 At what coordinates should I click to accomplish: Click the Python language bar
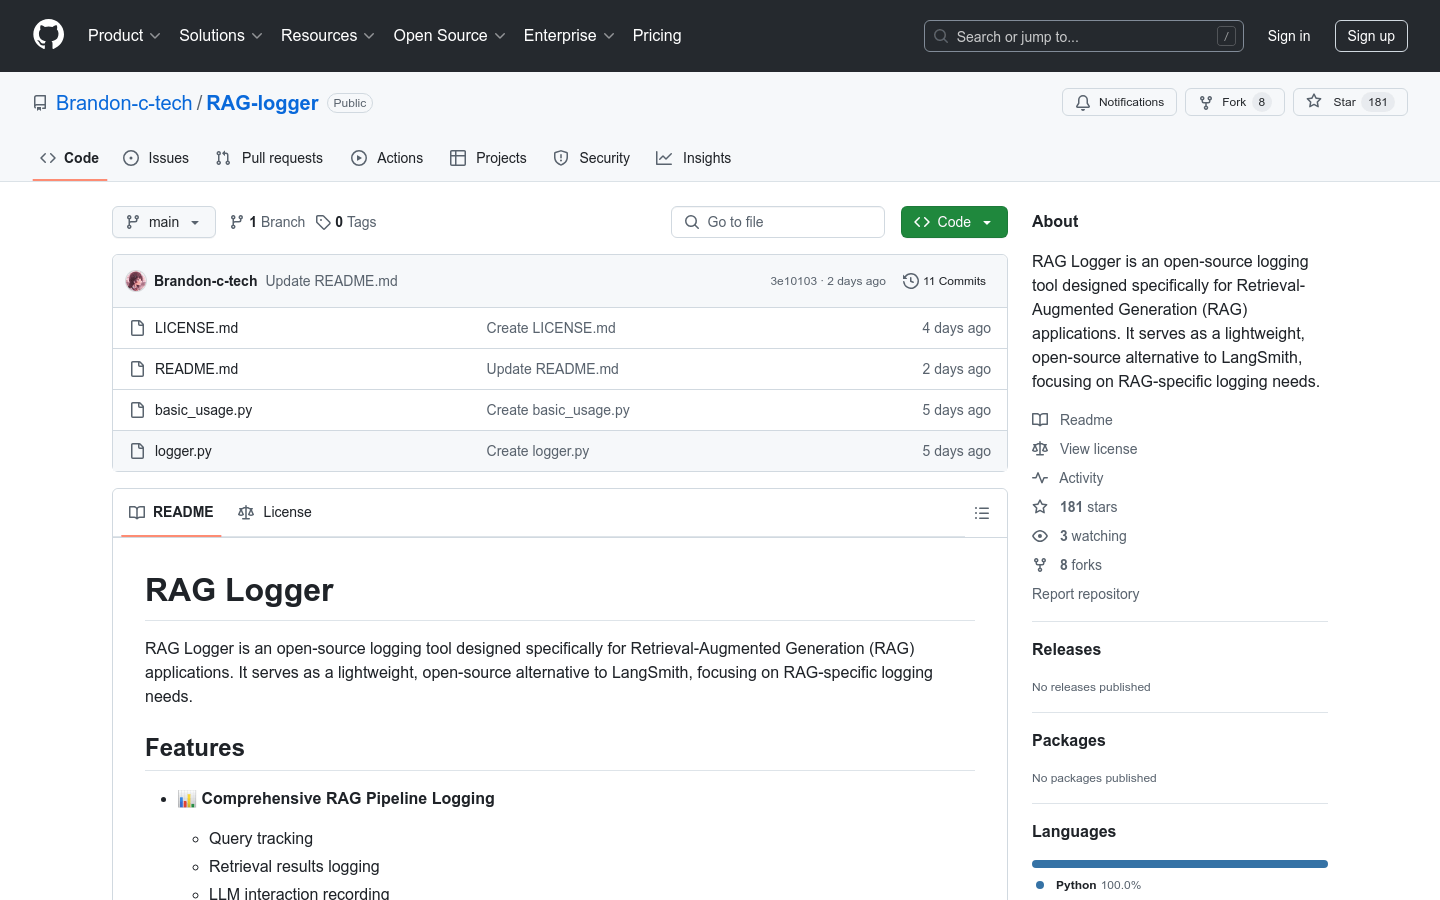point(1180,864)
